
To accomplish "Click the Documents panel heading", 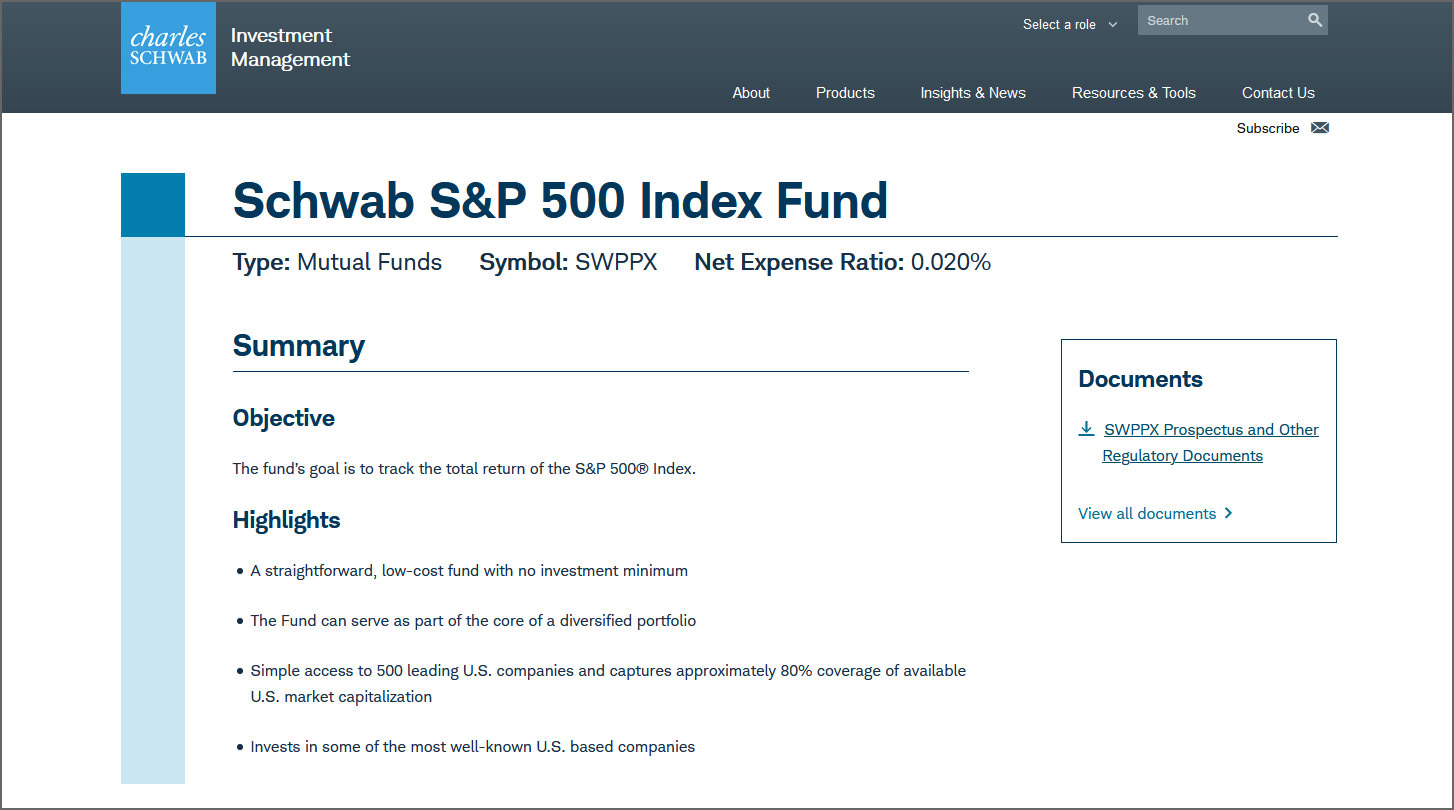I will 1140,379.
